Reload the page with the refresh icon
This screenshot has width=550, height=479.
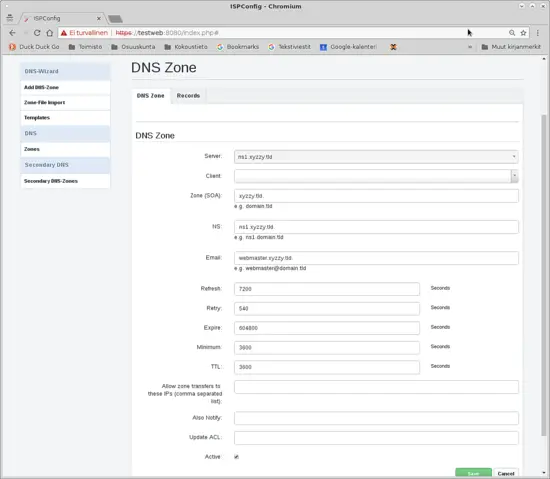pos(37,33)
